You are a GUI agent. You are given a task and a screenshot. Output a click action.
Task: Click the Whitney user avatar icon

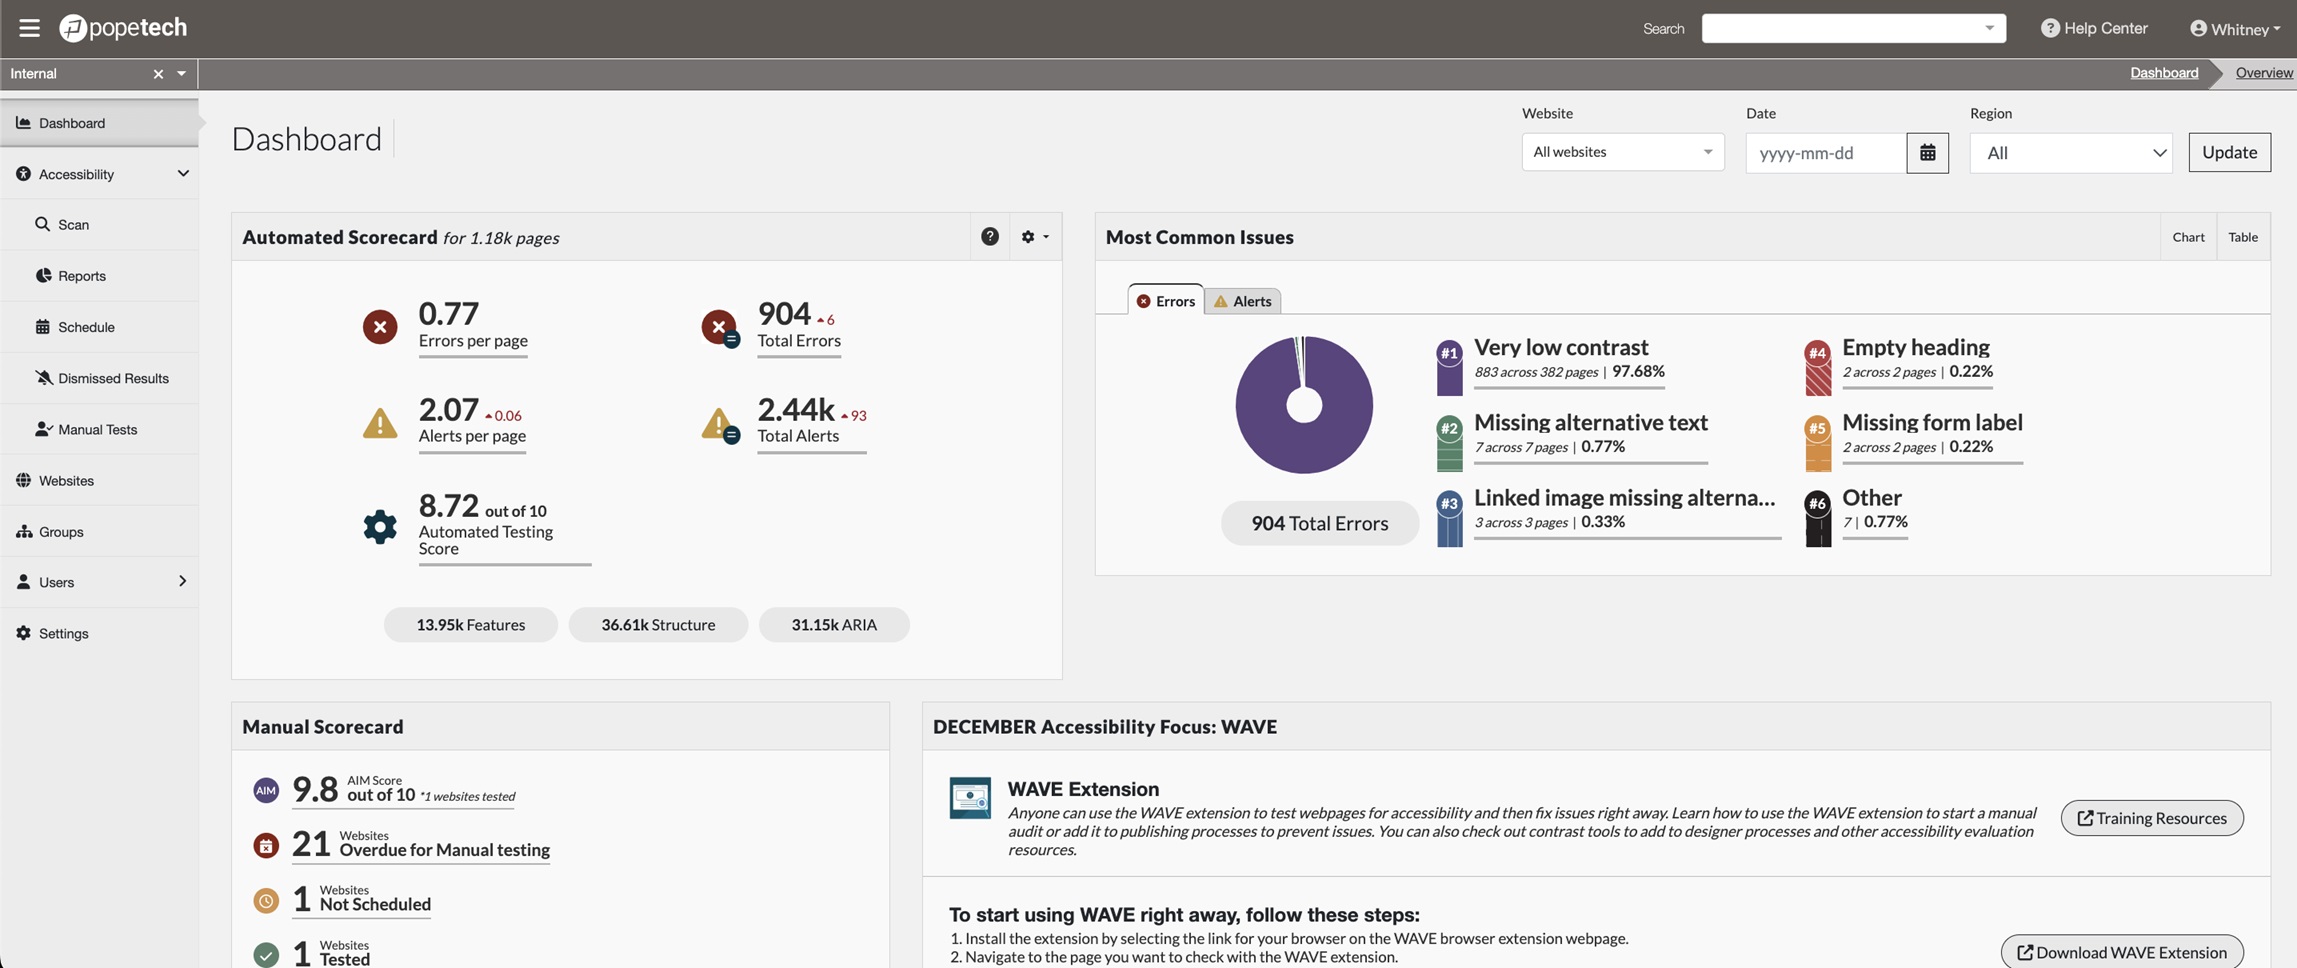click(x=2198, y=28)
